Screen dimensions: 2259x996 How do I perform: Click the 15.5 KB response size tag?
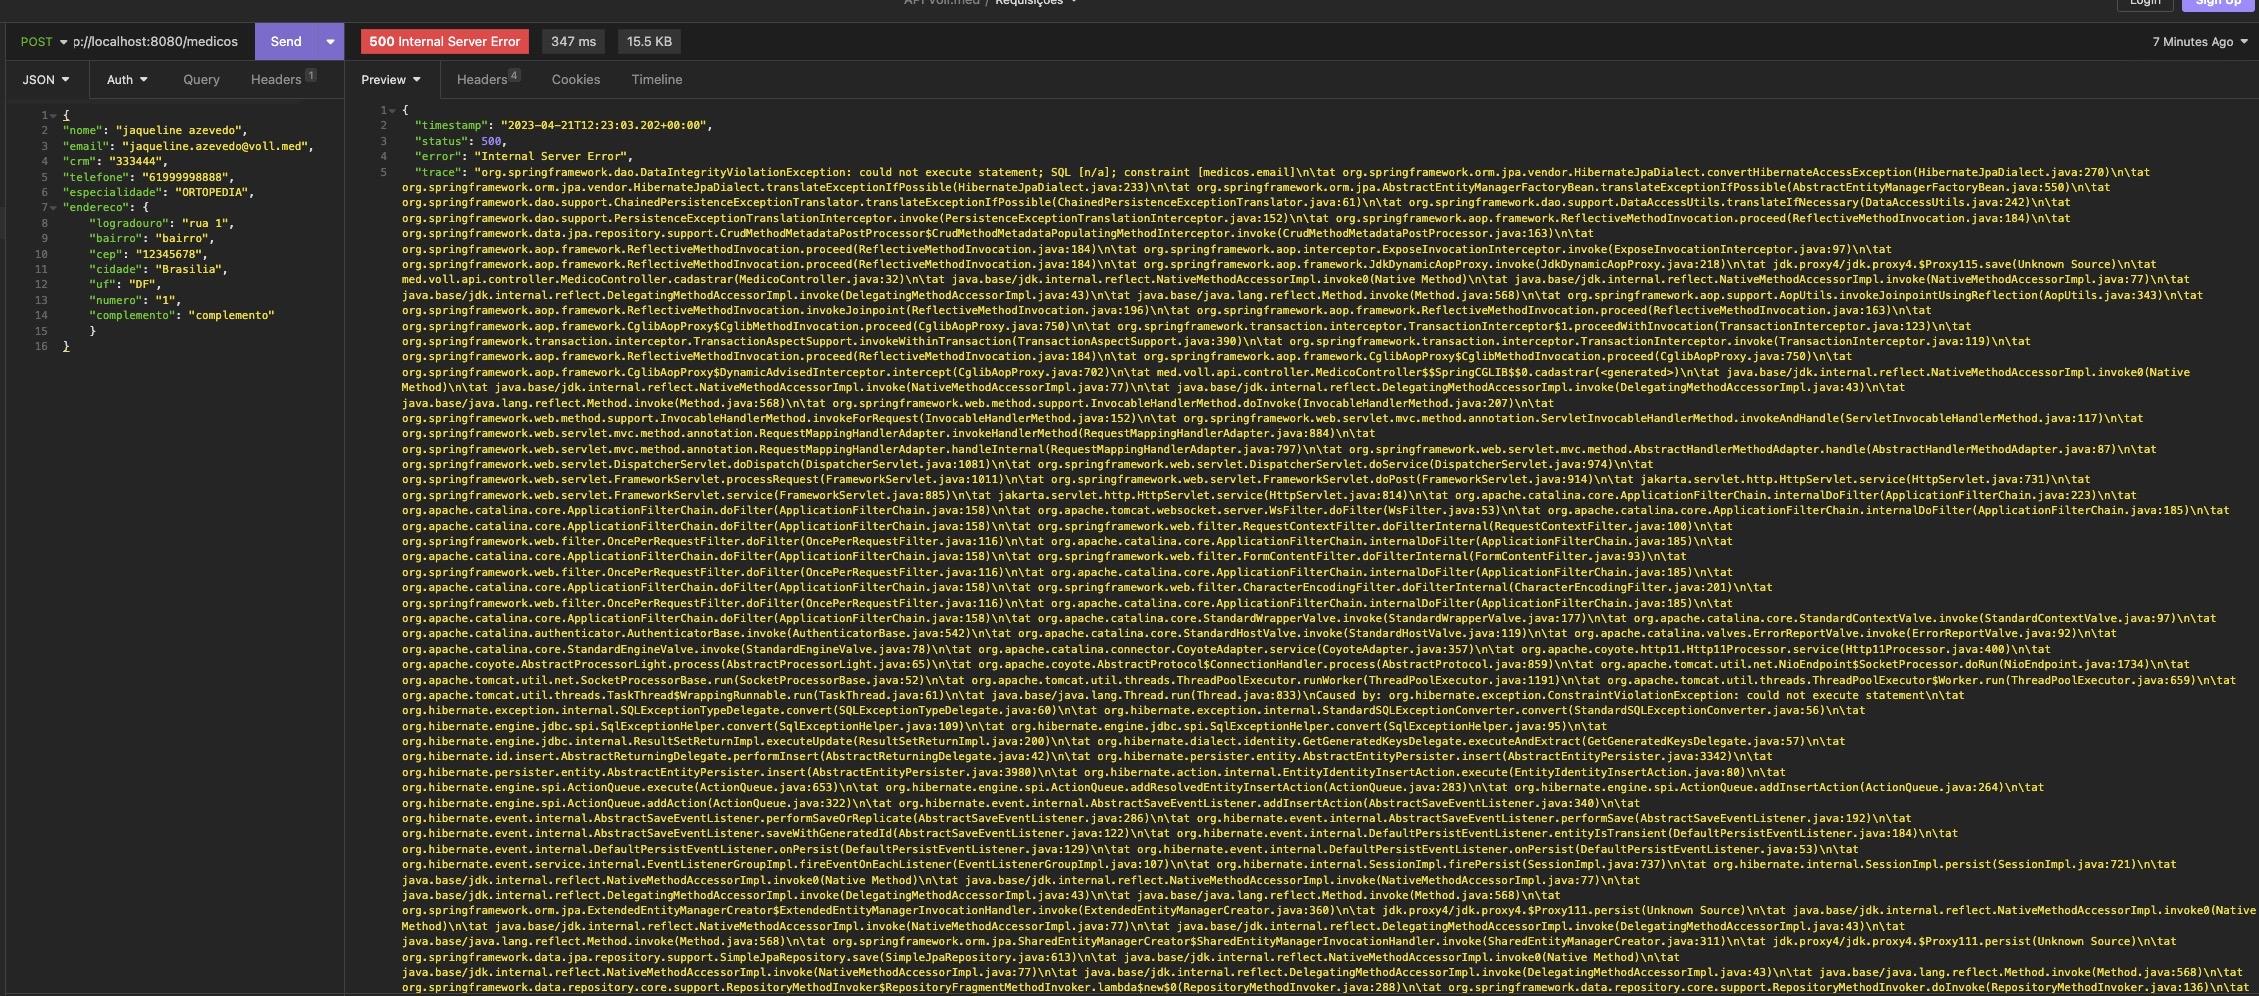(649, 42)
